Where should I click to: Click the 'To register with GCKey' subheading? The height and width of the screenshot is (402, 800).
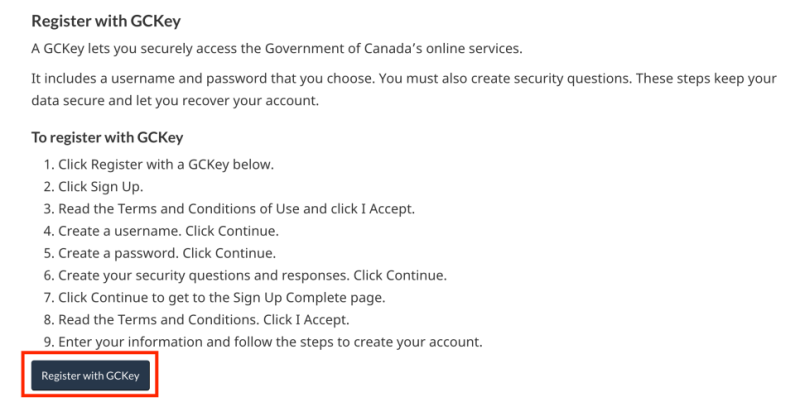click(x=107, y=137)
